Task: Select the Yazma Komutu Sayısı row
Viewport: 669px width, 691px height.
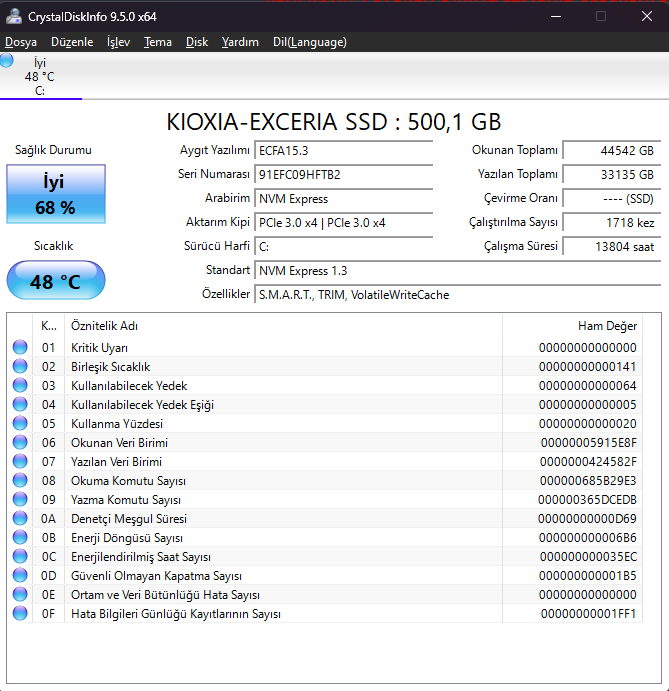Action: (125, 500)
